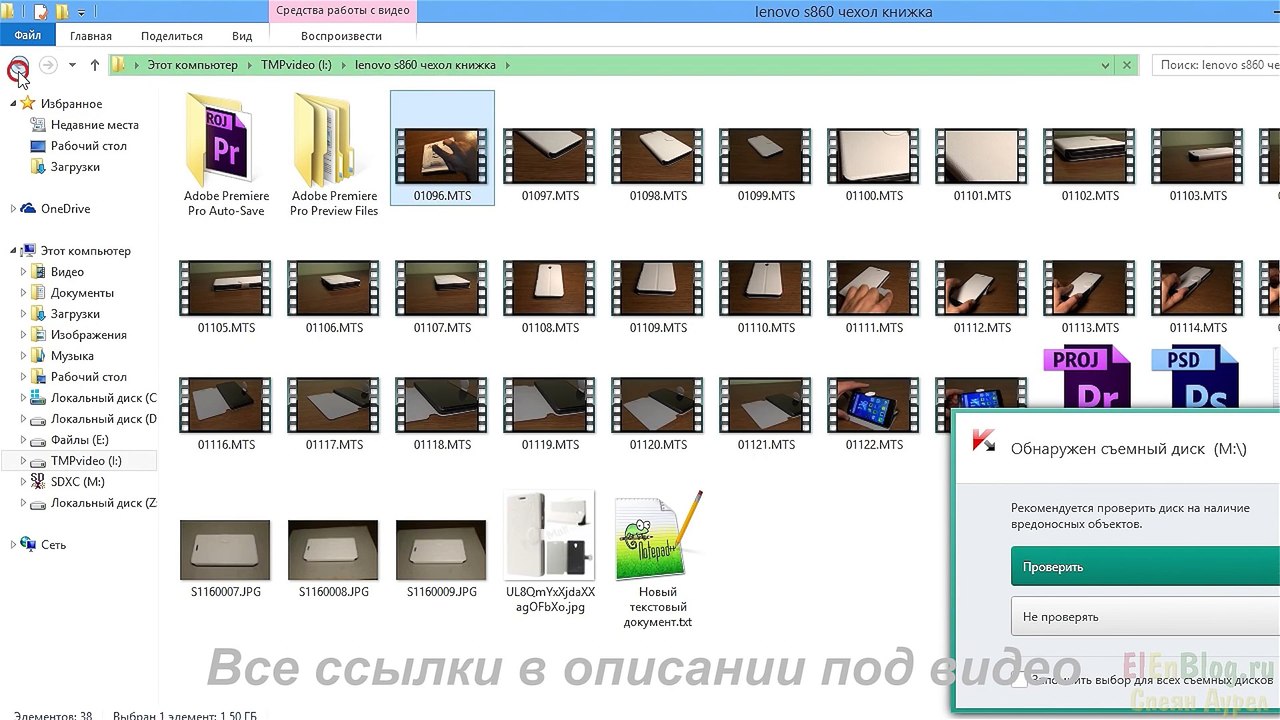The image size is (1280, 720).
Task: Open Недавние места via its sidebar icon
Action: pyautogui.click(x=38, y=125)
